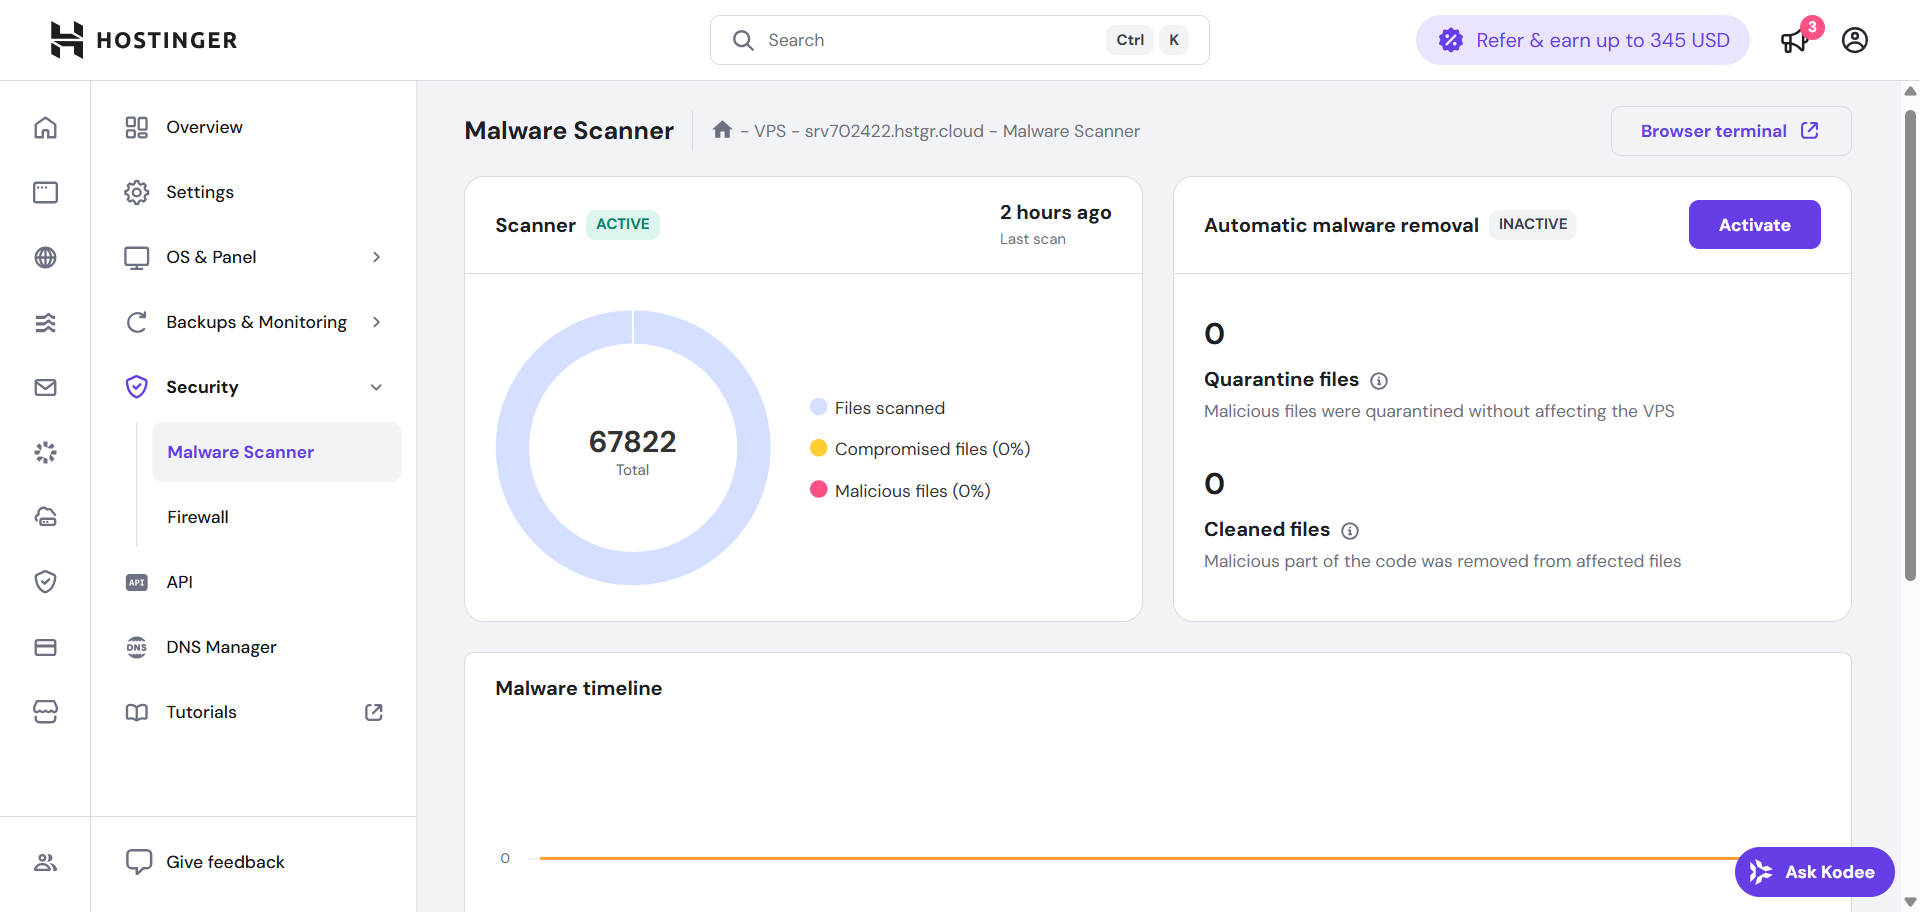1920x912 pixels.
Task: Click Cleaned files info icon
Action: tap(1350, 531)
